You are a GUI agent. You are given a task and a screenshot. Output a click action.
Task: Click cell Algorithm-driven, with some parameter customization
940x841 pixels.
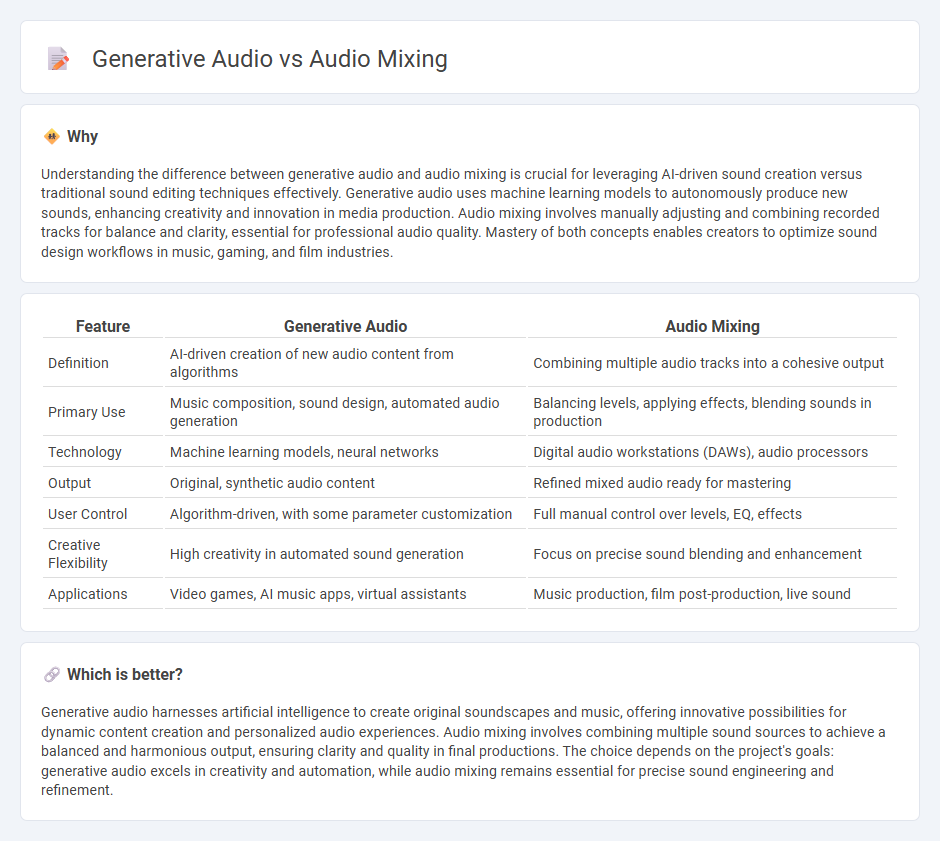345,514
